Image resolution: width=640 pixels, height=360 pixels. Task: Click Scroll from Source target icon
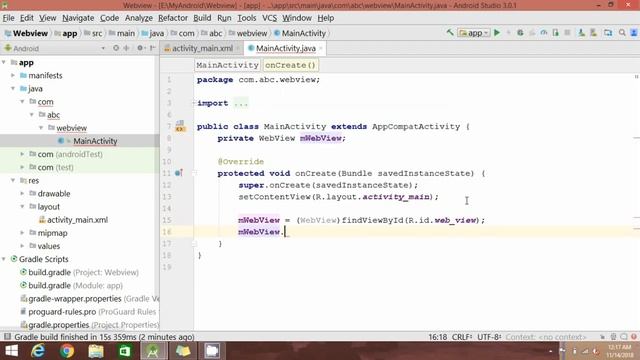116,48
